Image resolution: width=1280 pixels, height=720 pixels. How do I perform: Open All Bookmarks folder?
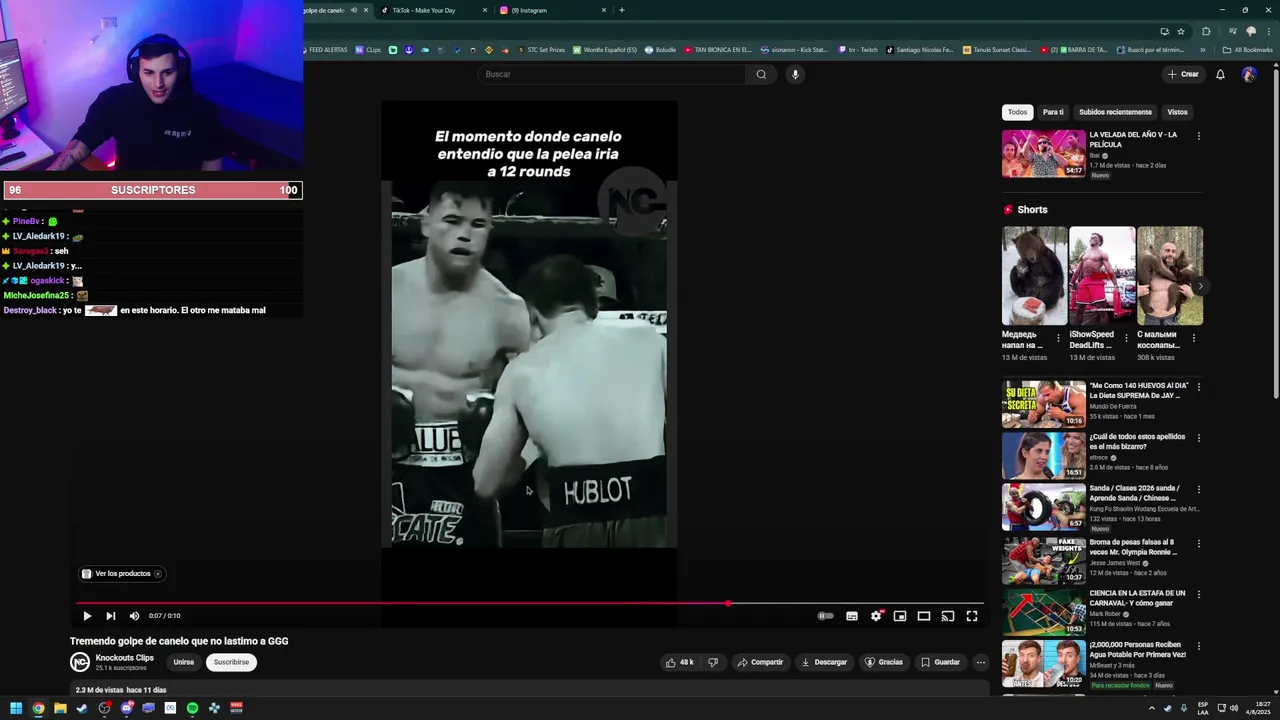1248,50
